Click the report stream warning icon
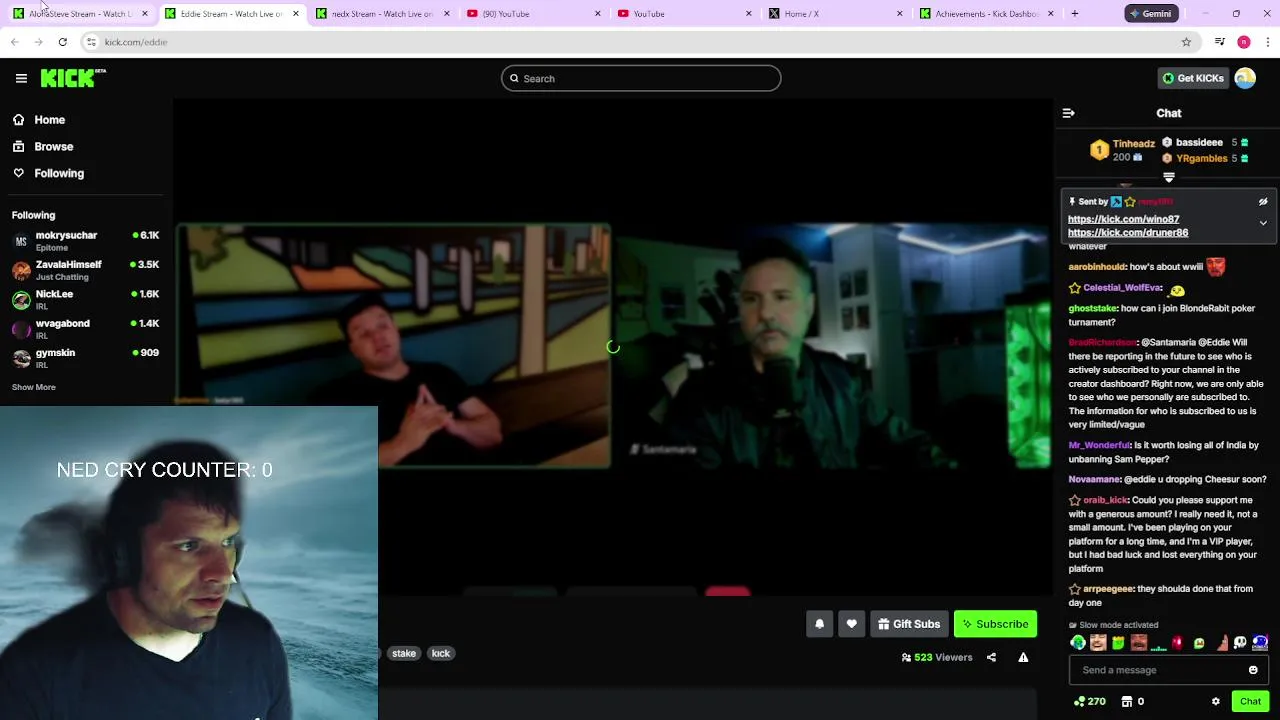Viewport: 1280px width, 720px height. 1023,657
